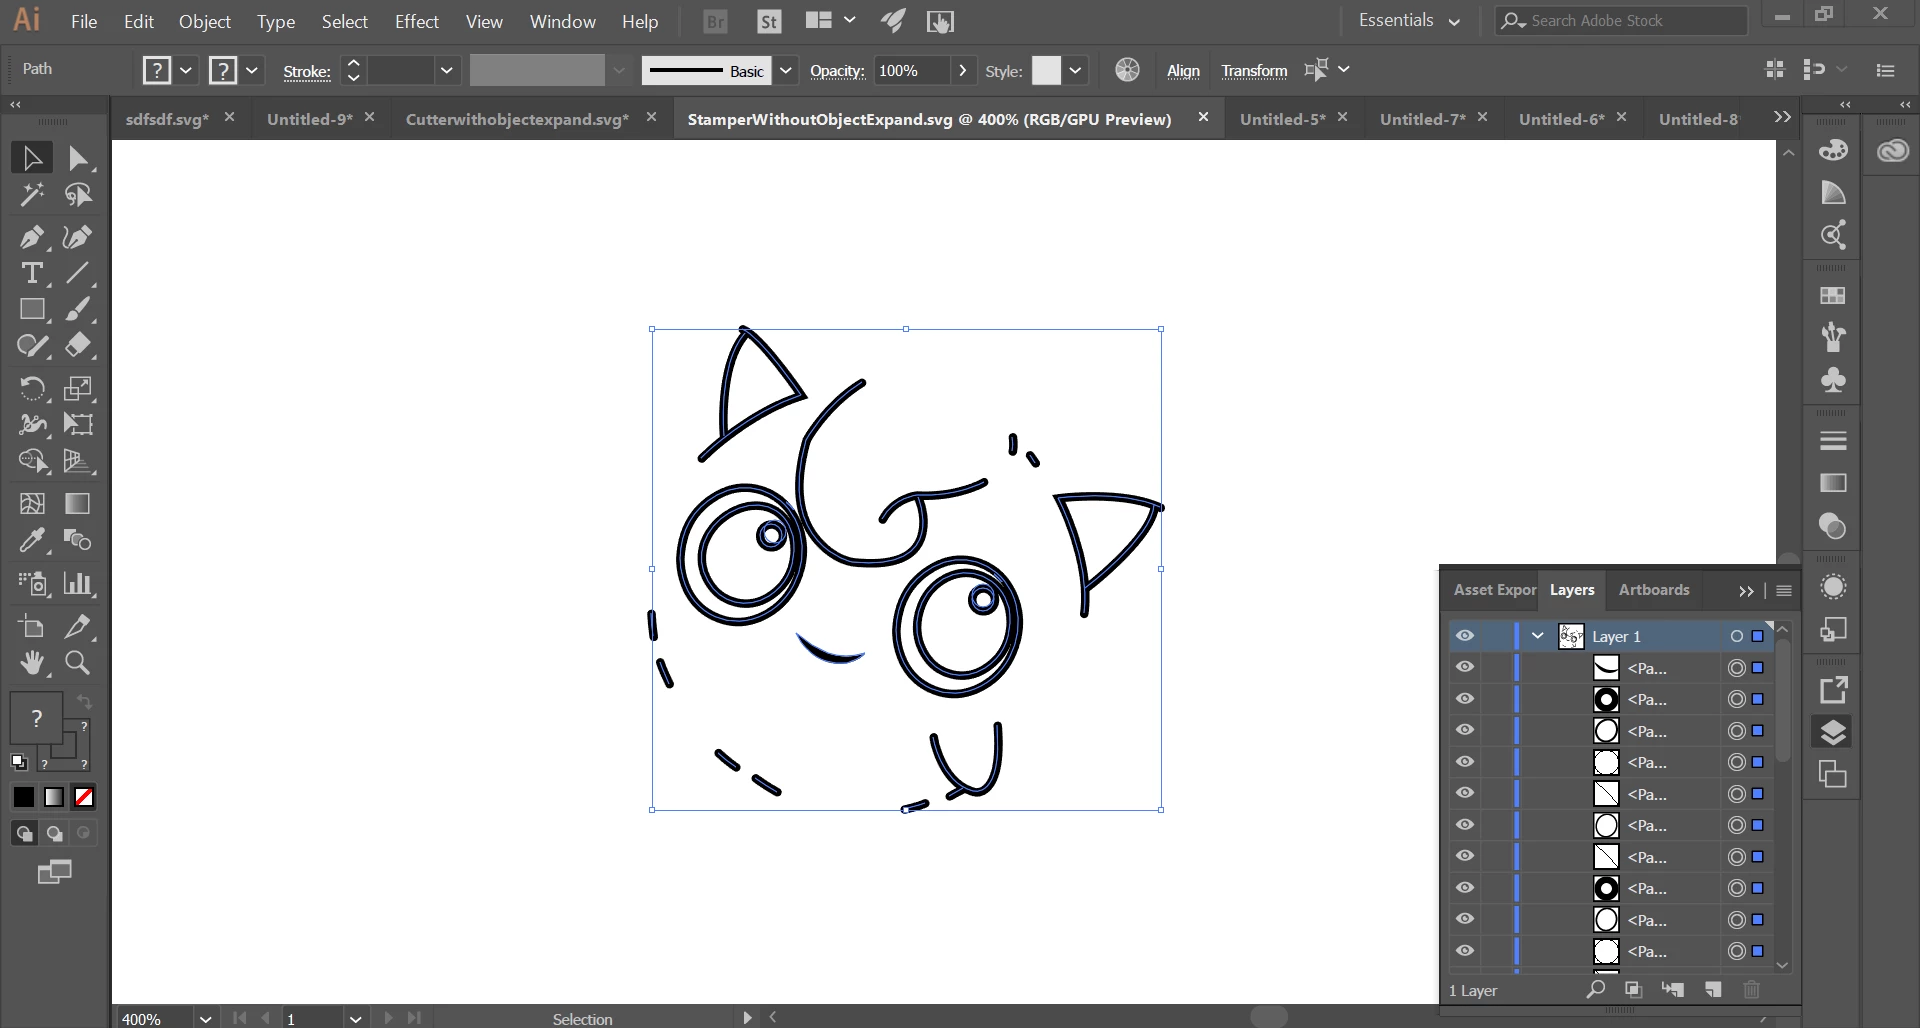The width and height of the screenshot is (1920, 1028).
Task: Click the None color swatch button
Action: click(x=84, y=797)
